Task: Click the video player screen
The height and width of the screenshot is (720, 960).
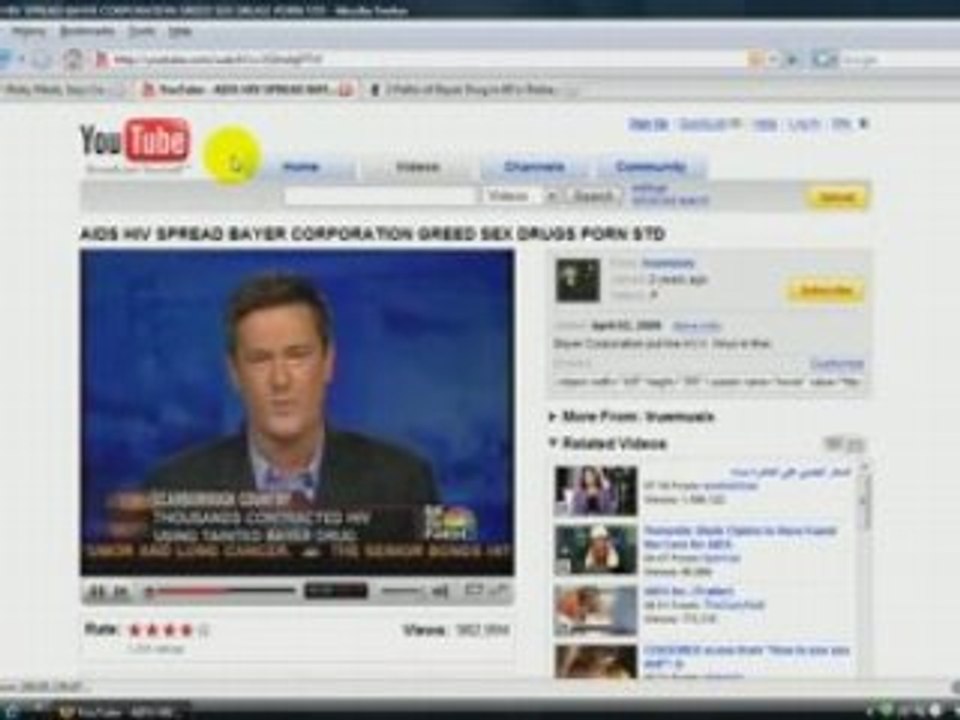Action: pyautogui.click(x=297, y=412)
